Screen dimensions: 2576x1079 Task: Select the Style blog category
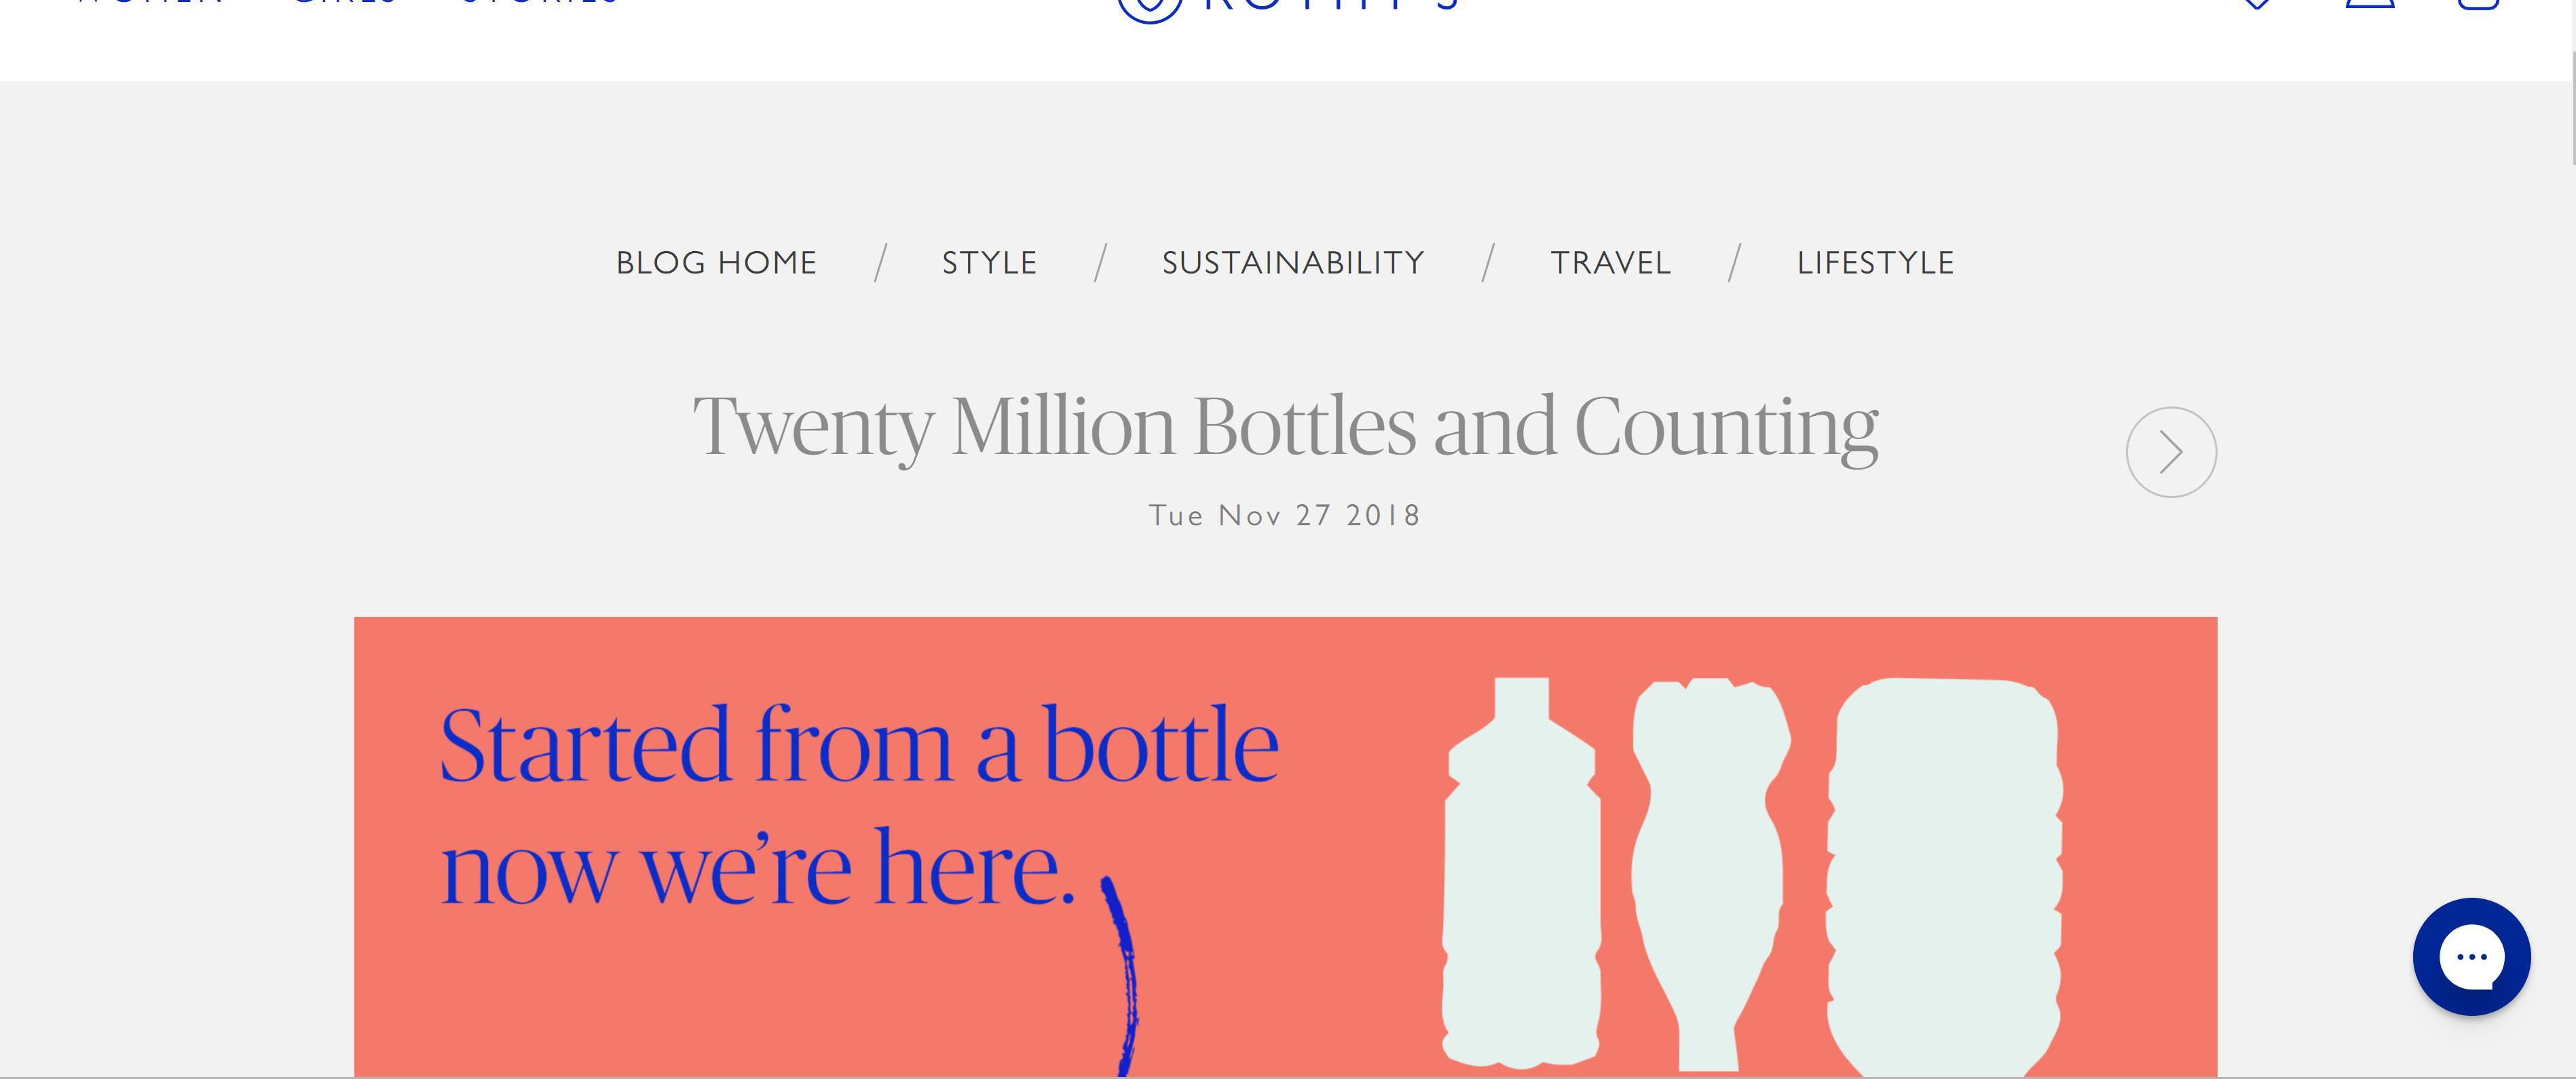pyautogui.click(x=989, y=263)
